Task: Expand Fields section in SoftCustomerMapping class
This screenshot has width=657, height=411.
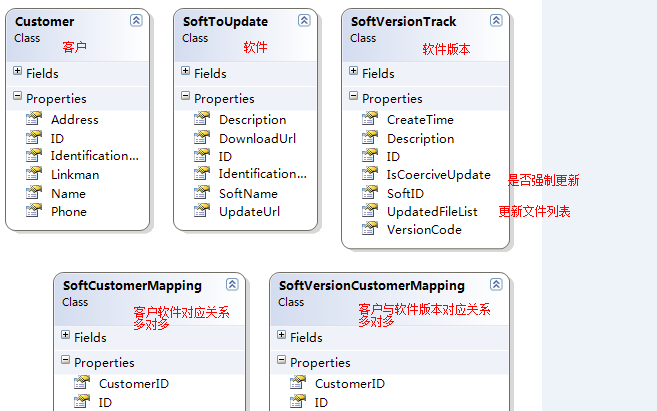Action: (65, 335)
